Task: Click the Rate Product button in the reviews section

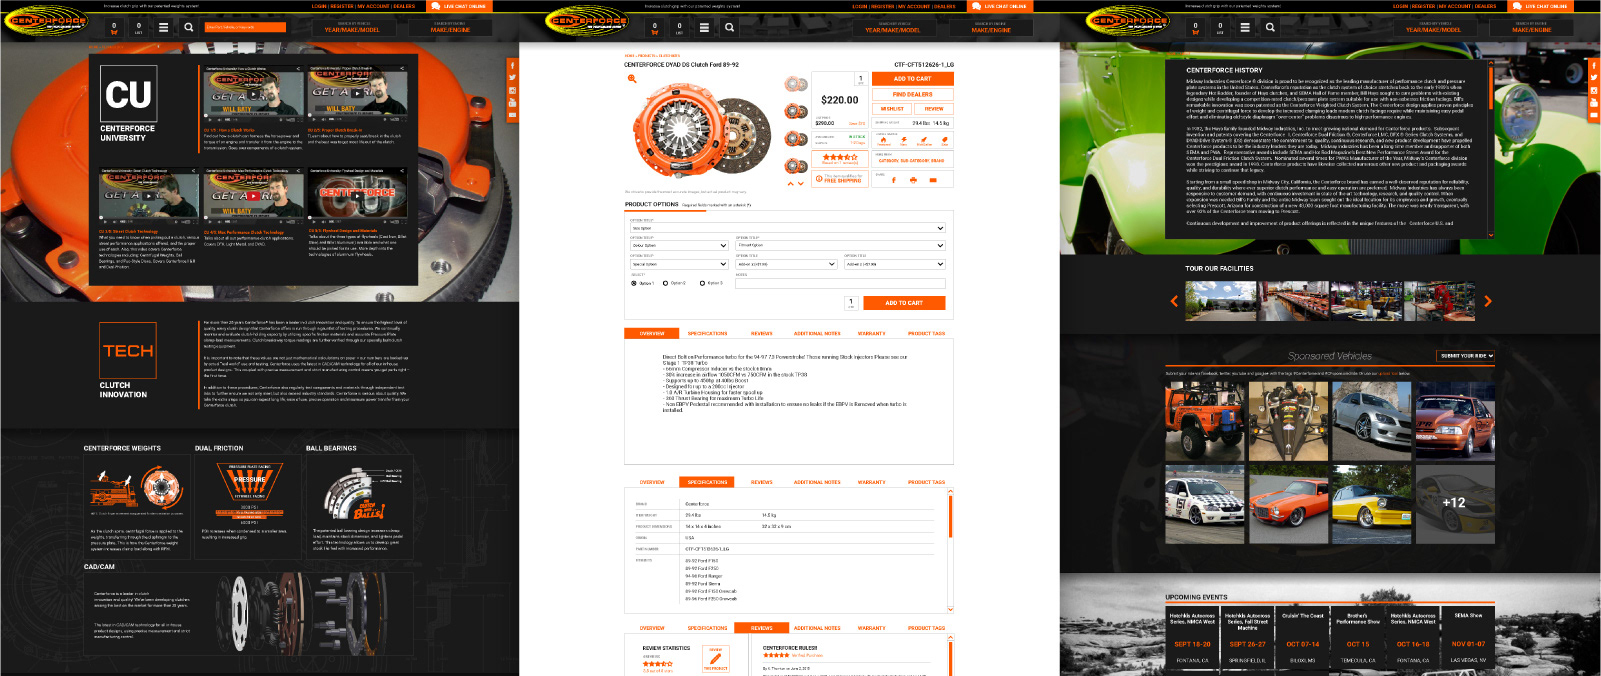Action: click(715, 659)
